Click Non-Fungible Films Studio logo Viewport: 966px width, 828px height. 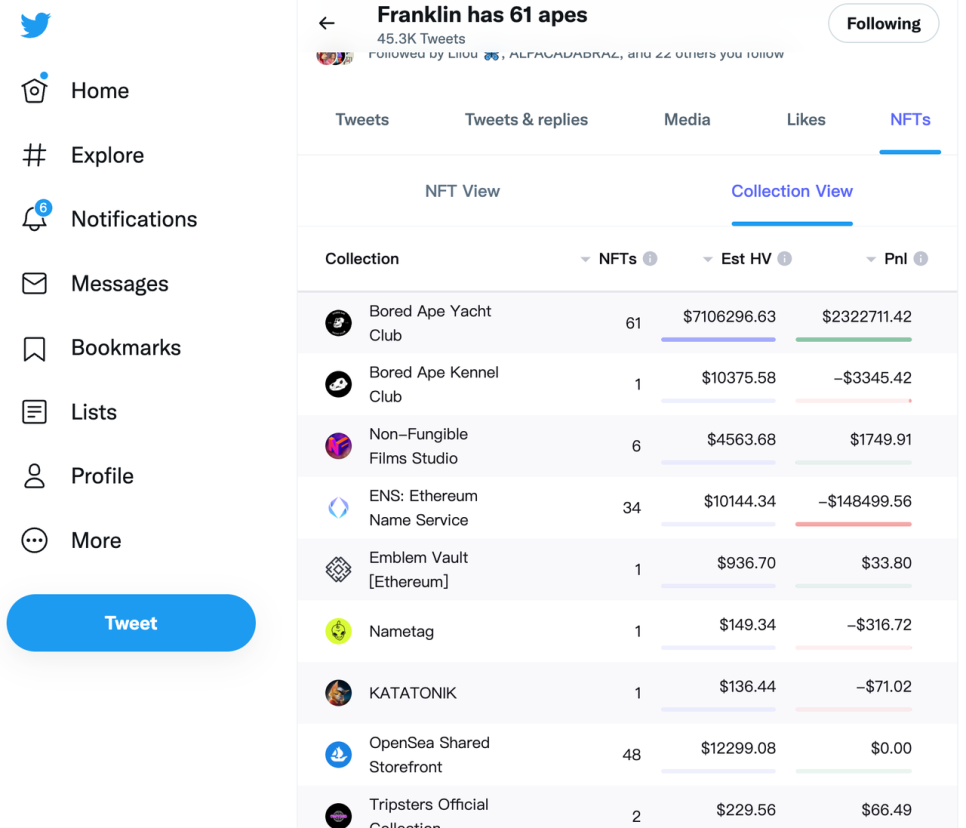tap(338, 446)
